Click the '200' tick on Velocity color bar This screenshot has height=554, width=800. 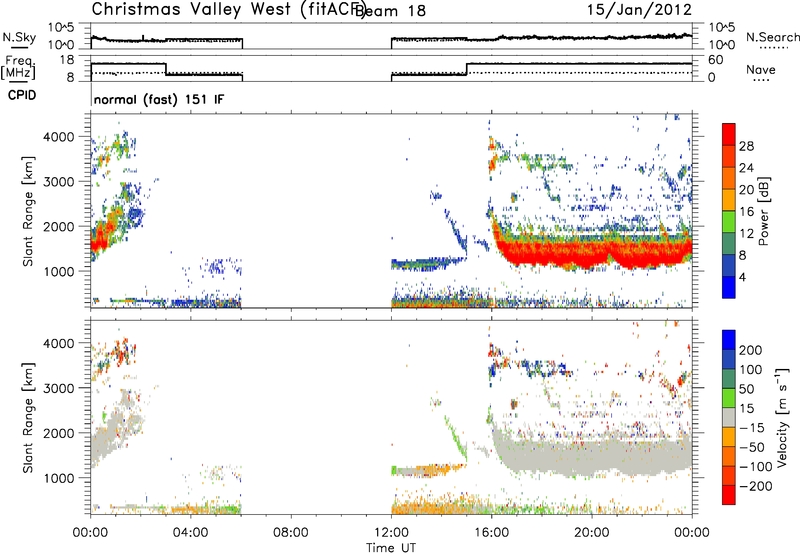pos(751,350)
